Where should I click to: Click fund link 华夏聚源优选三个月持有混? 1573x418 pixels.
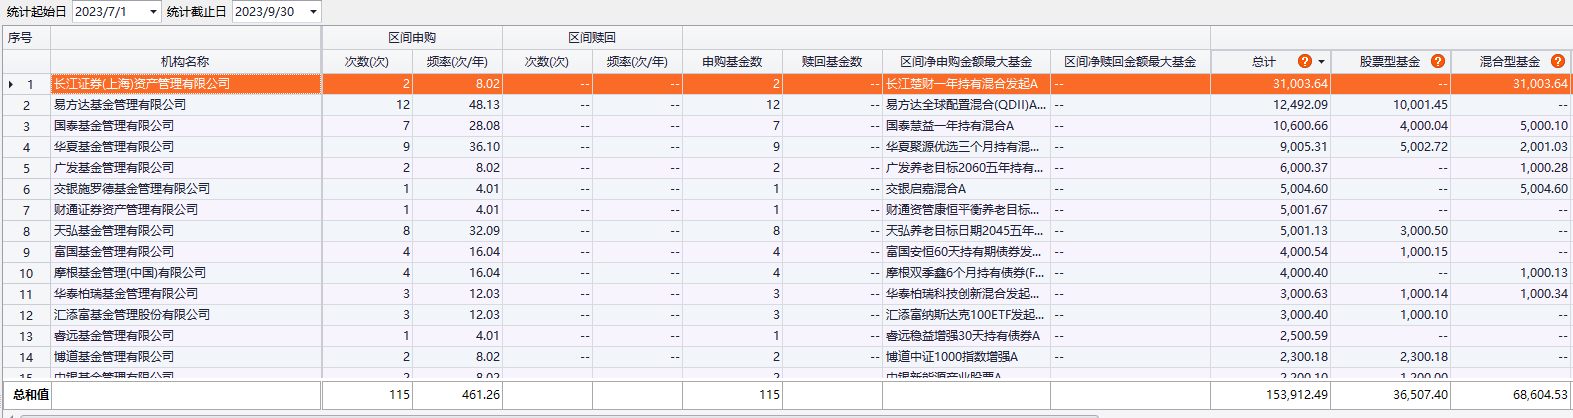pyautogui.click(x=962, y=147)
